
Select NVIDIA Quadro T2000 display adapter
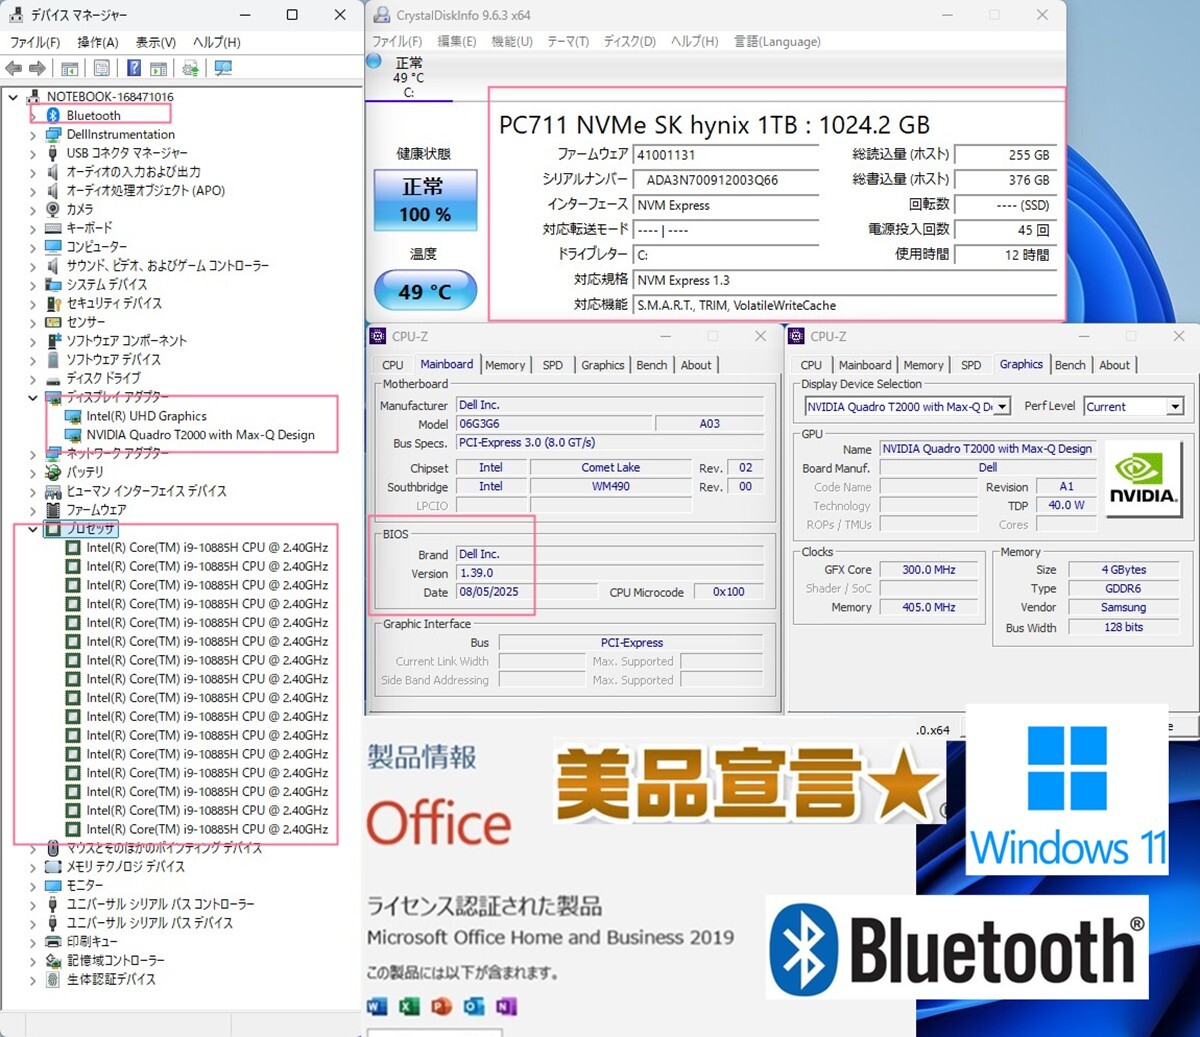tap(200, 435)
